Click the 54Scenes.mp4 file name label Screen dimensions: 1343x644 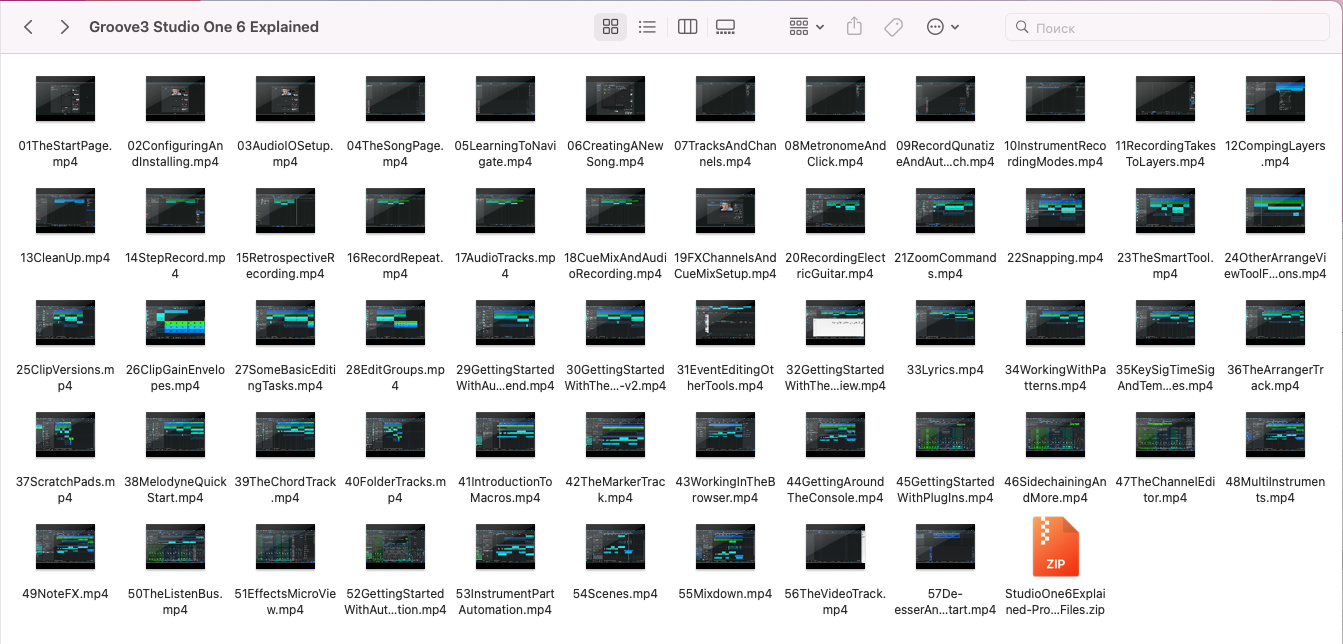615,594
